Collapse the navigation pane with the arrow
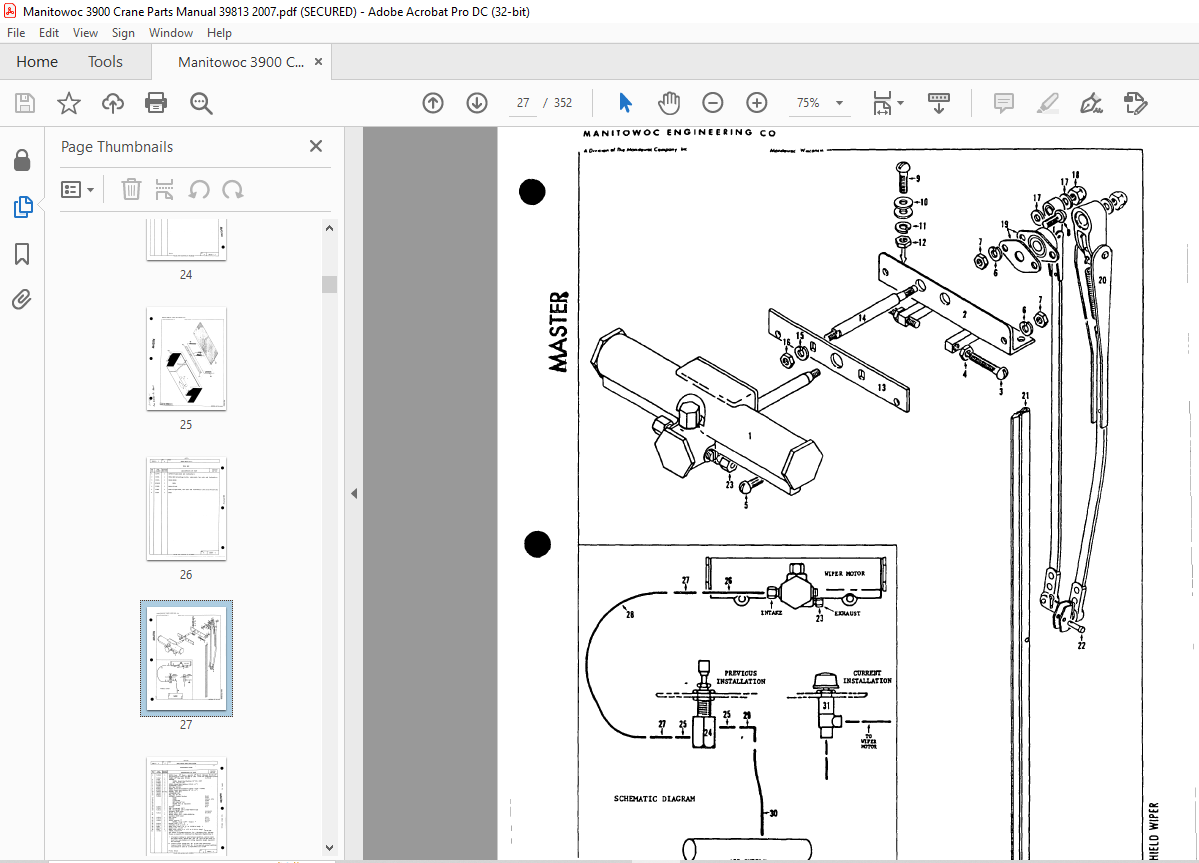 pos(354,494)
